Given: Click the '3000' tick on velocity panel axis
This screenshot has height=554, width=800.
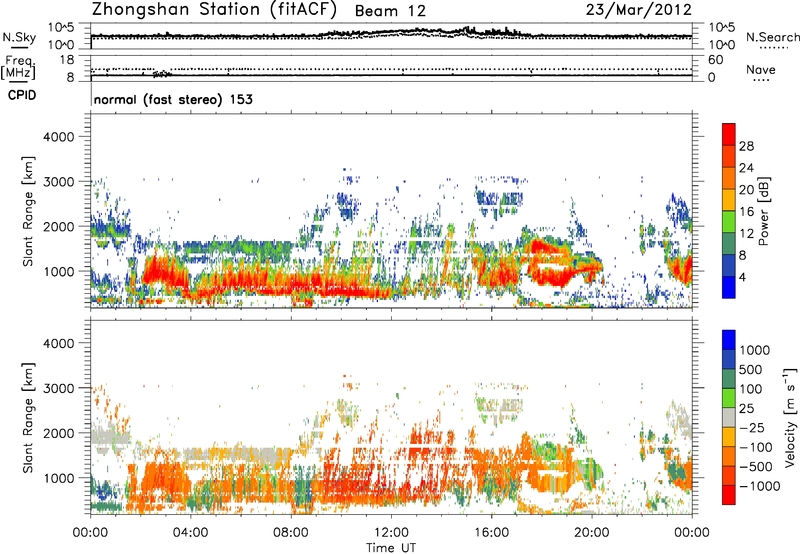Looking at the screenshot, I should click(x=58, y=388).
